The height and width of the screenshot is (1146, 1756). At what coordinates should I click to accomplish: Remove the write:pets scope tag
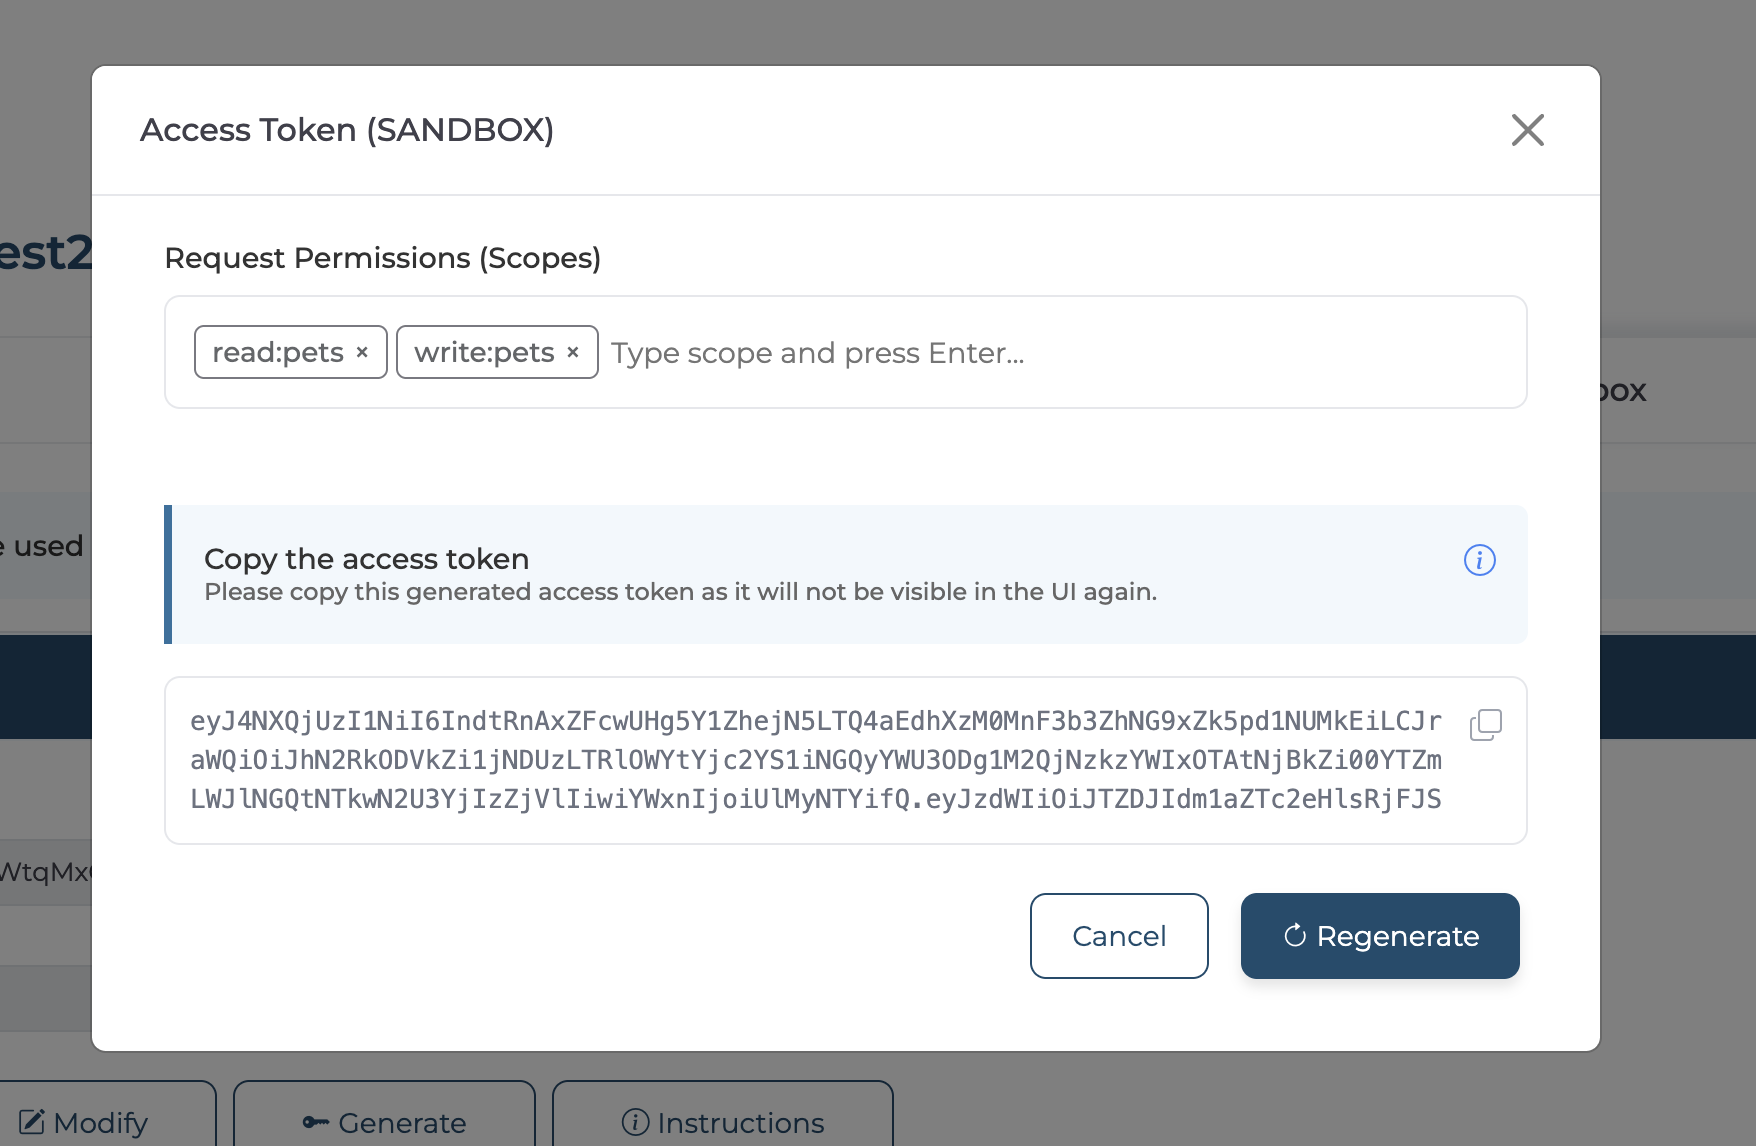point(573,353)
